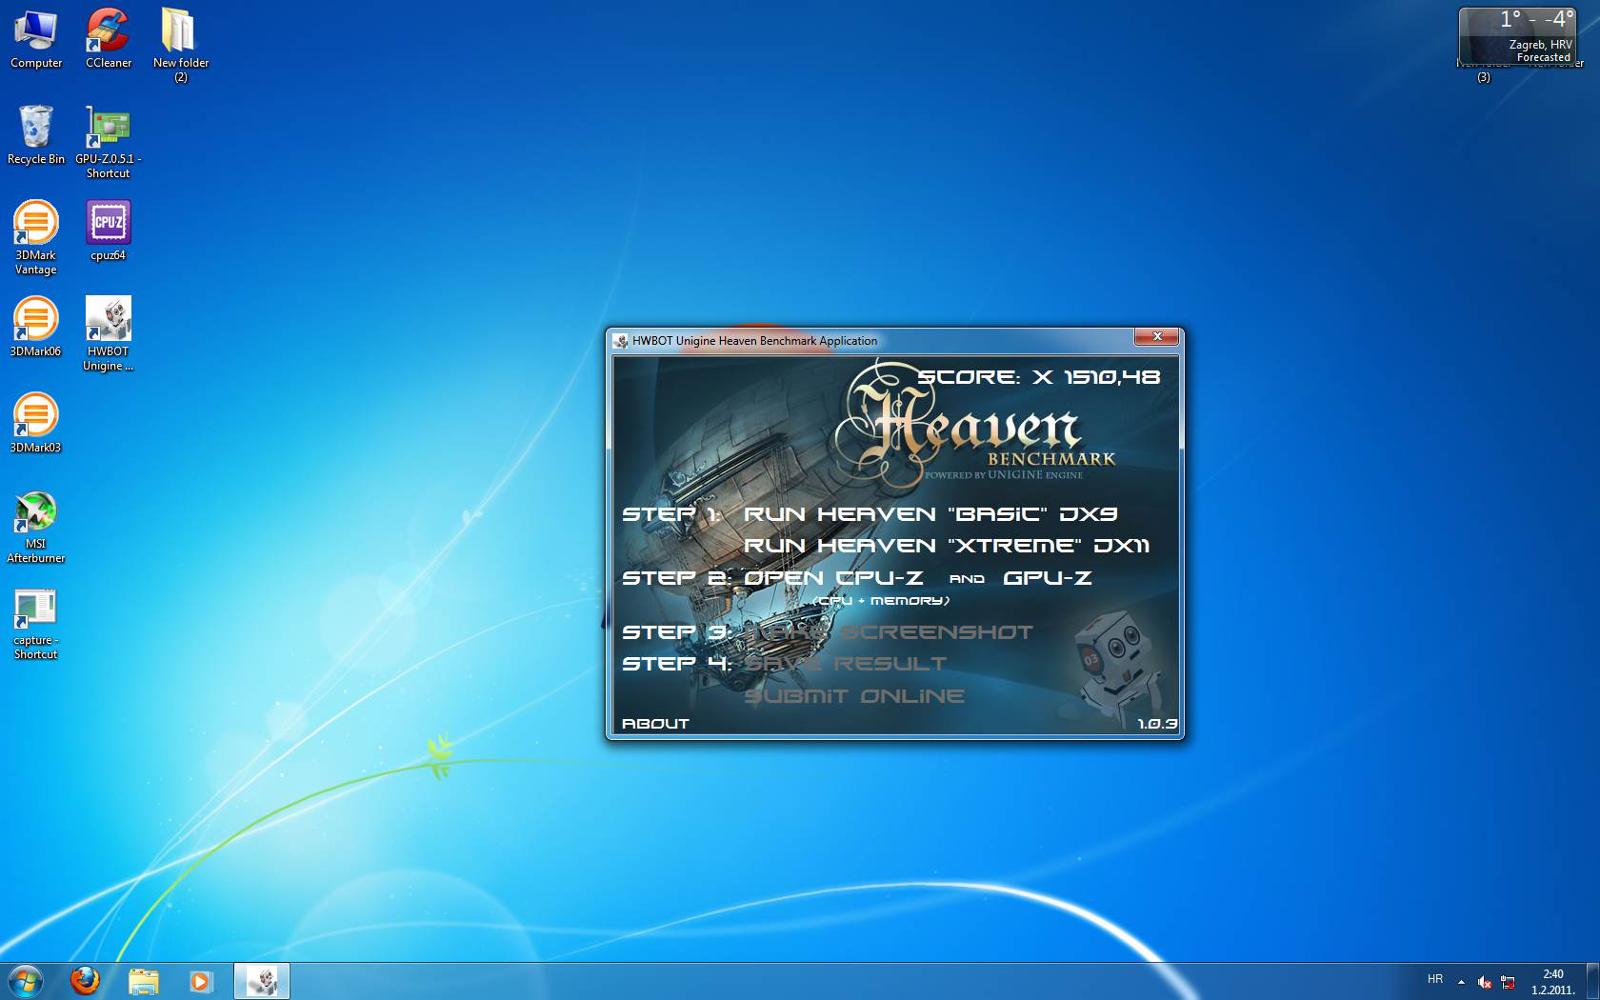Open the About link
This screenshot has width=1600, height=1000.
pos(655,724)
